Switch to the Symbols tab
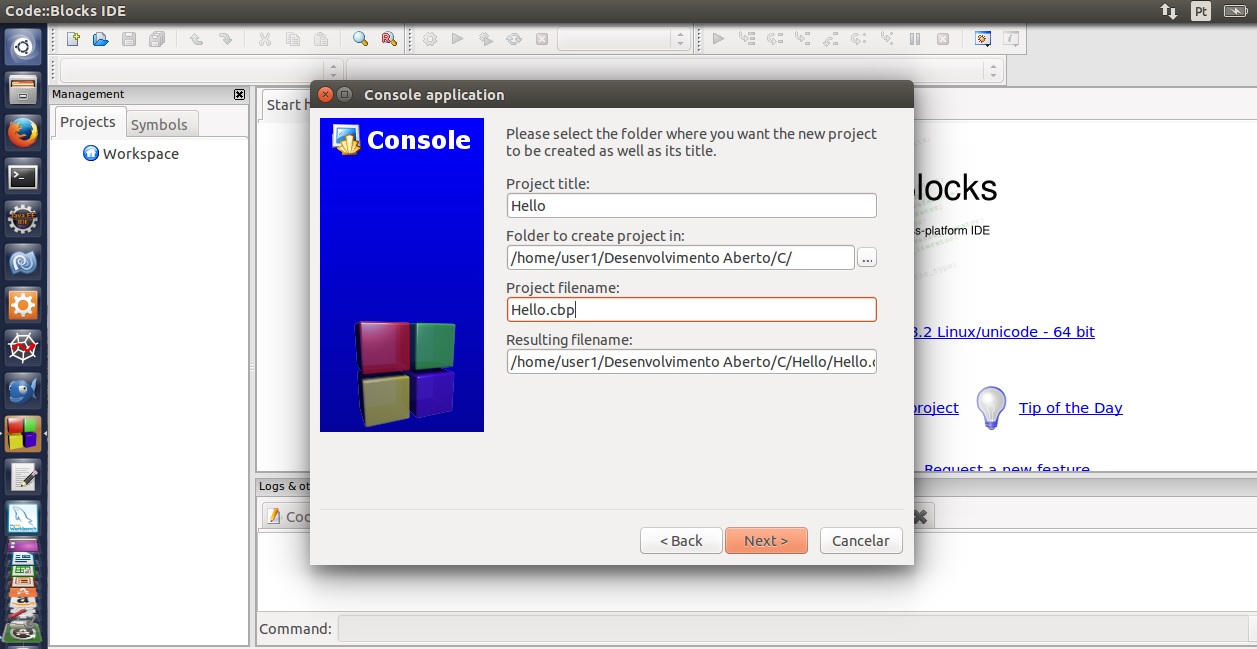Screen dimensions: 1257x649 click(159, 124)
